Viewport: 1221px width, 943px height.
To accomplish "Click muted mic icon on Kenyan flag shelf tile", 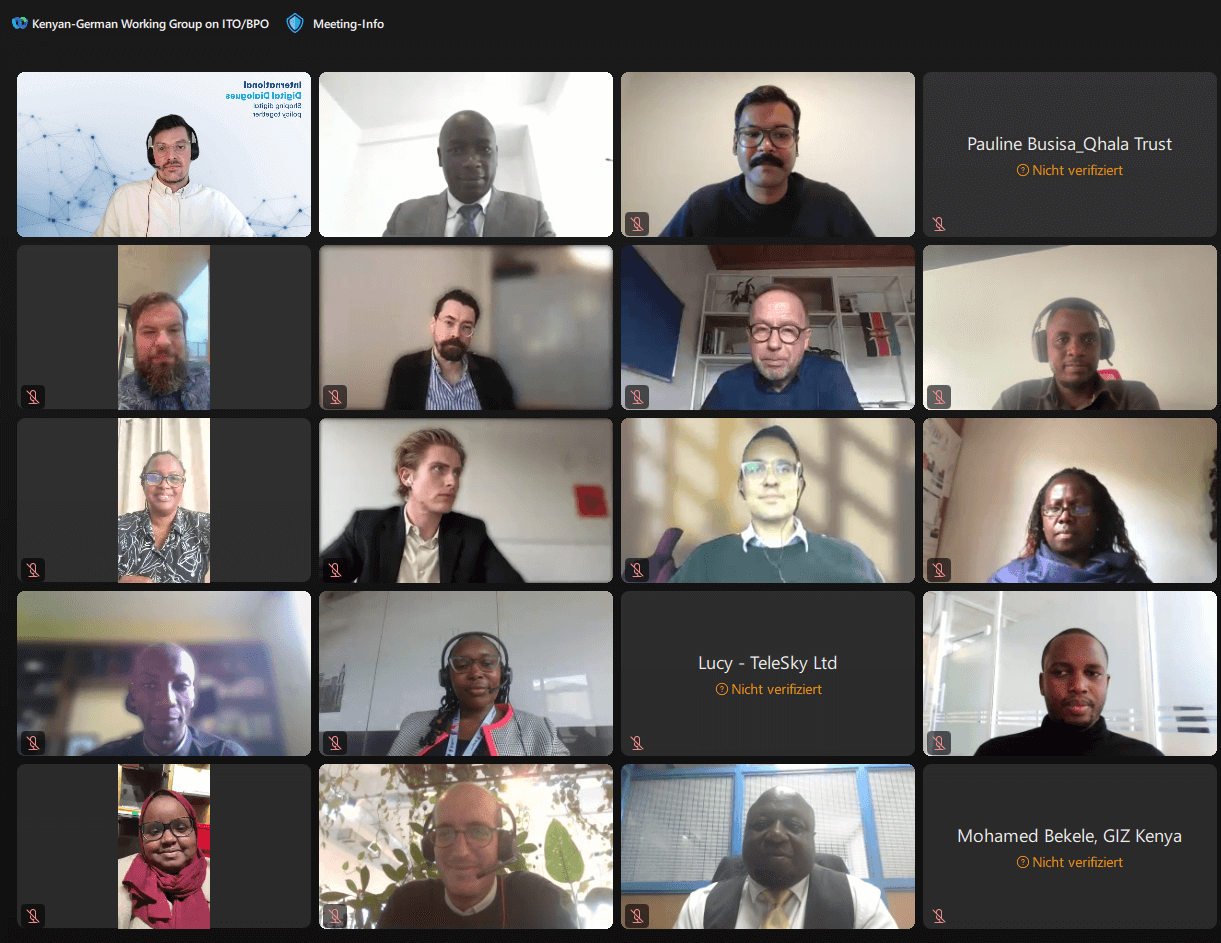I will coord(636,397).
